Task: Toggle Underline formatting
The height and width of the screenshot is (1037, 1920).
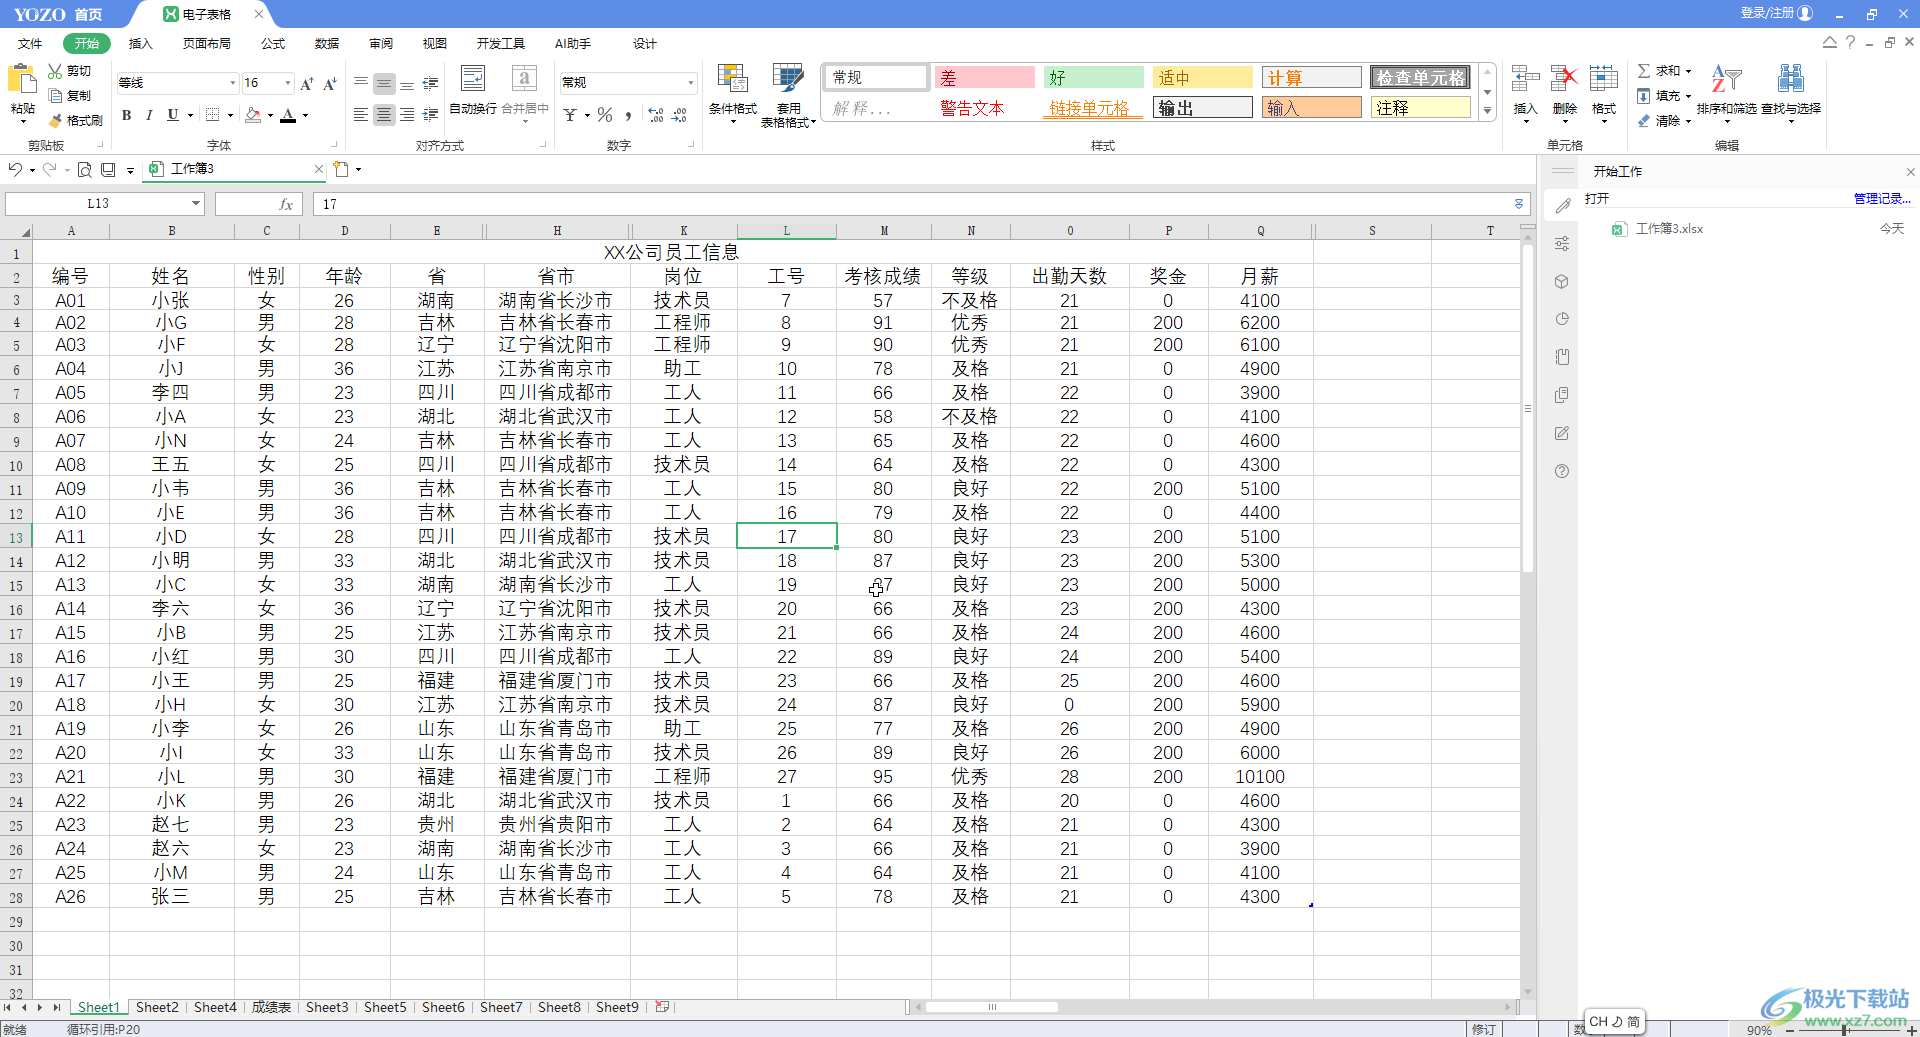Action: [x=172, y=115]
